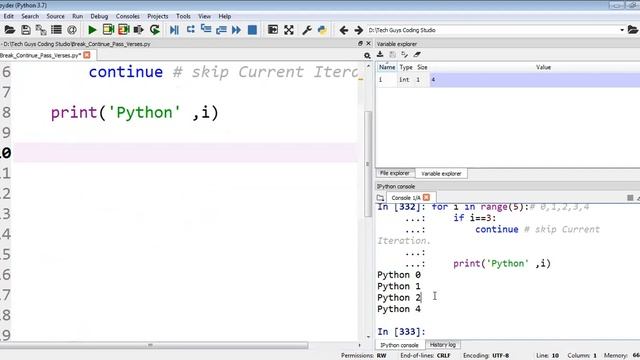The height and width of the screenshot is (360, 640).
Task: Continue execution until next breakpoint
Action: [x=236, y=30]
